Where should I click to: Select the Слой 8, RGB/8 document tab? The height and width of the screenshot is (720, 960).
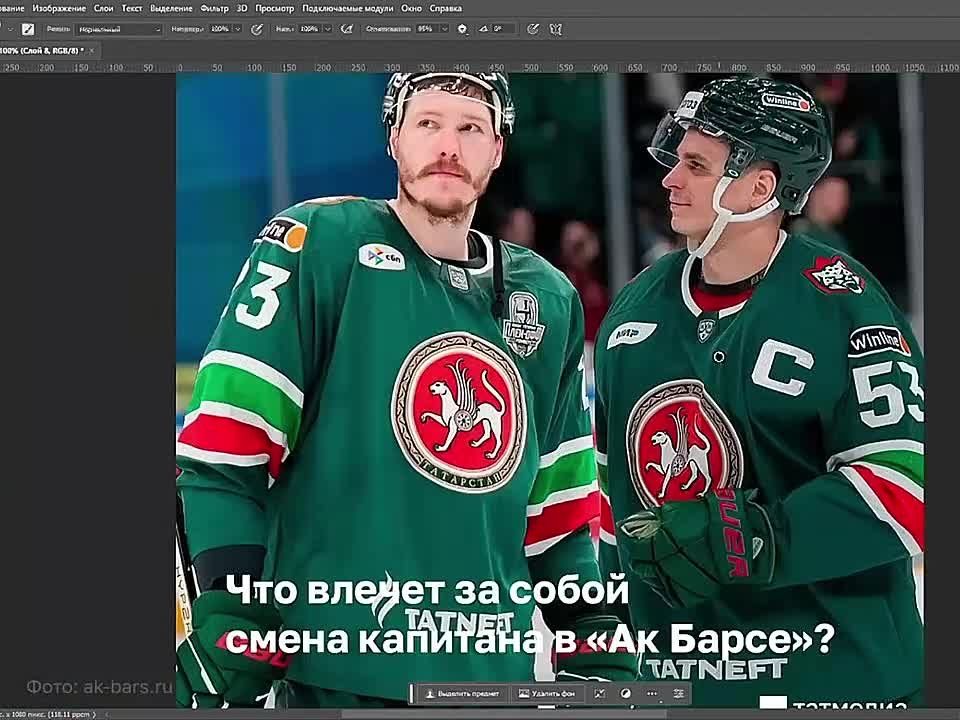[x=42, y=51]
